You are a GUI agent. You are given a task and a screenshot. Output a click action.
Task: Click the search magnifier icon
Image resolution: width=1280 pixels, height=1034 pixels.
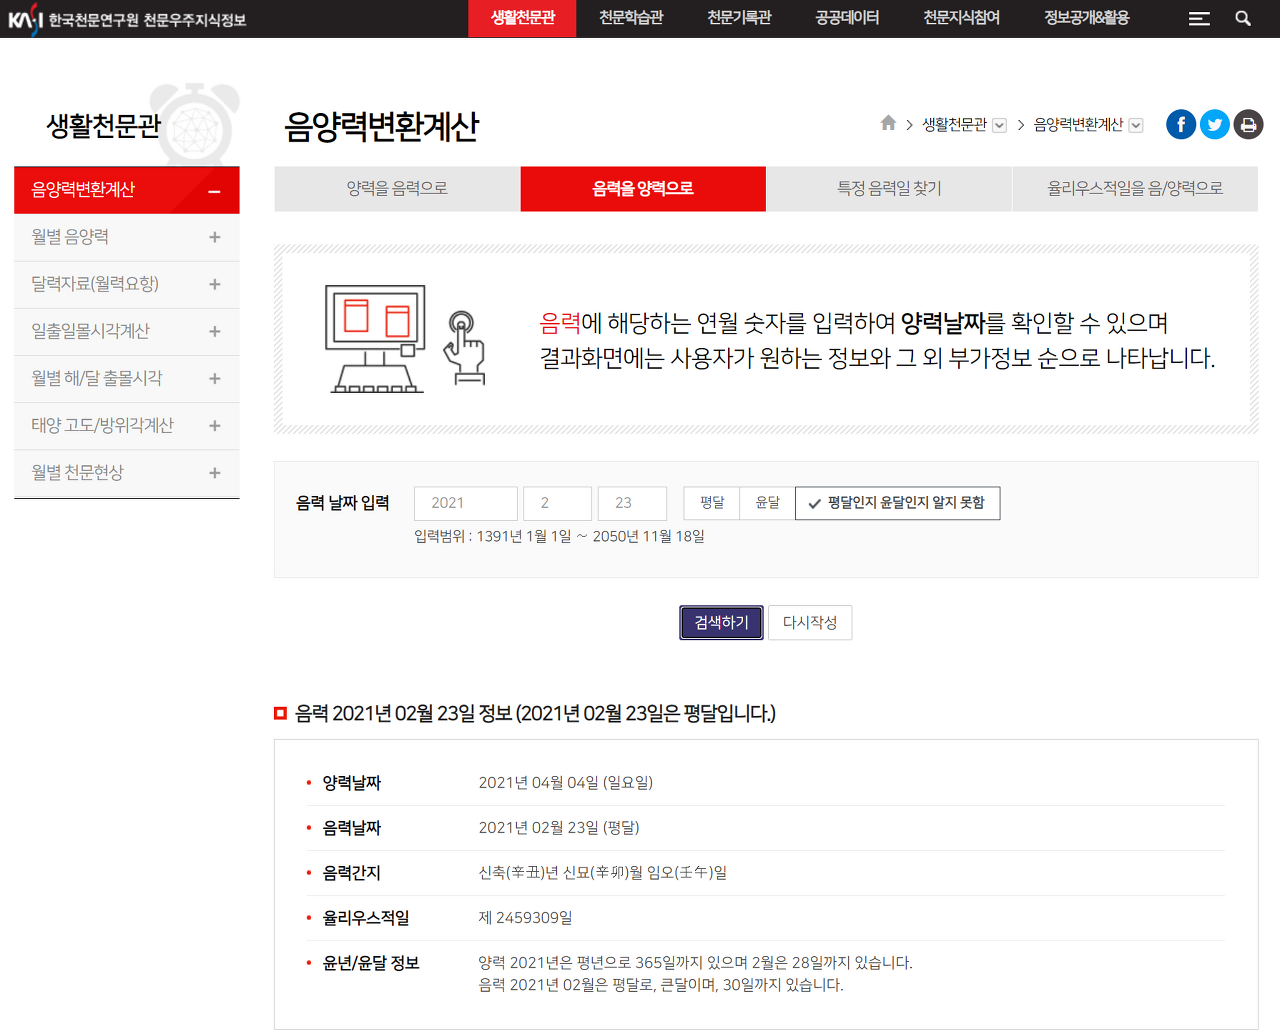coord(1243,18)
